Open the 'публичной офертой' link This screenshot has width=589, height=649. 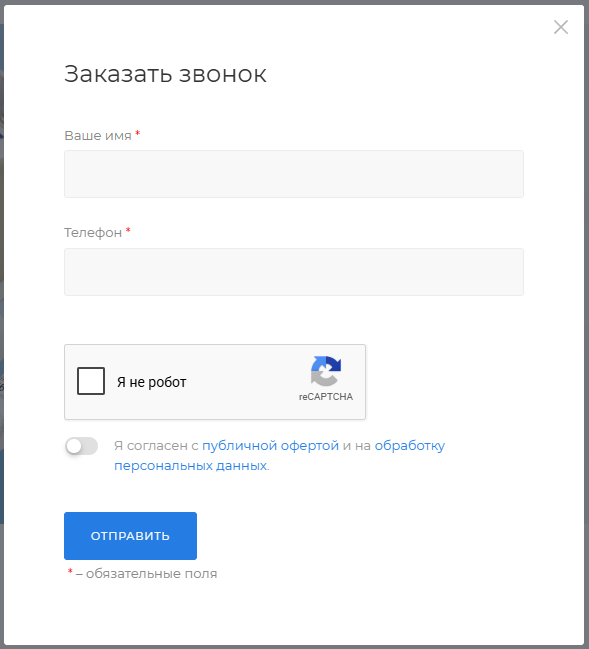pos(270,446)
